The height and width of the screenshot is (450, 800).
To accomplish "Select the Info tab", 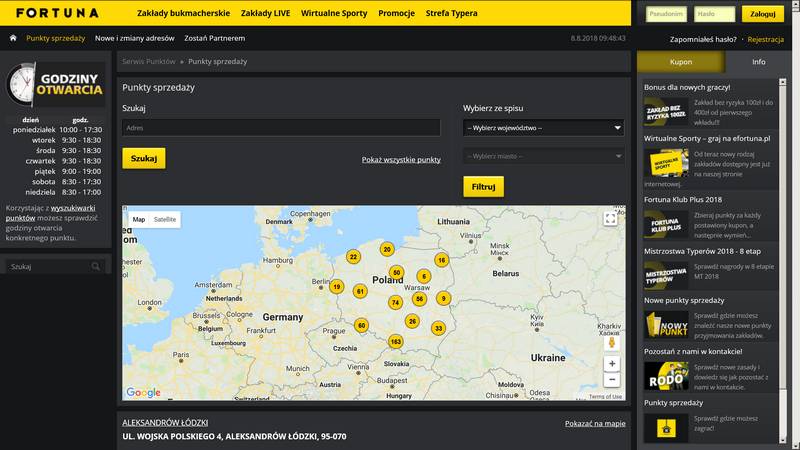I will pyautogui.click(x=758, y=62).
